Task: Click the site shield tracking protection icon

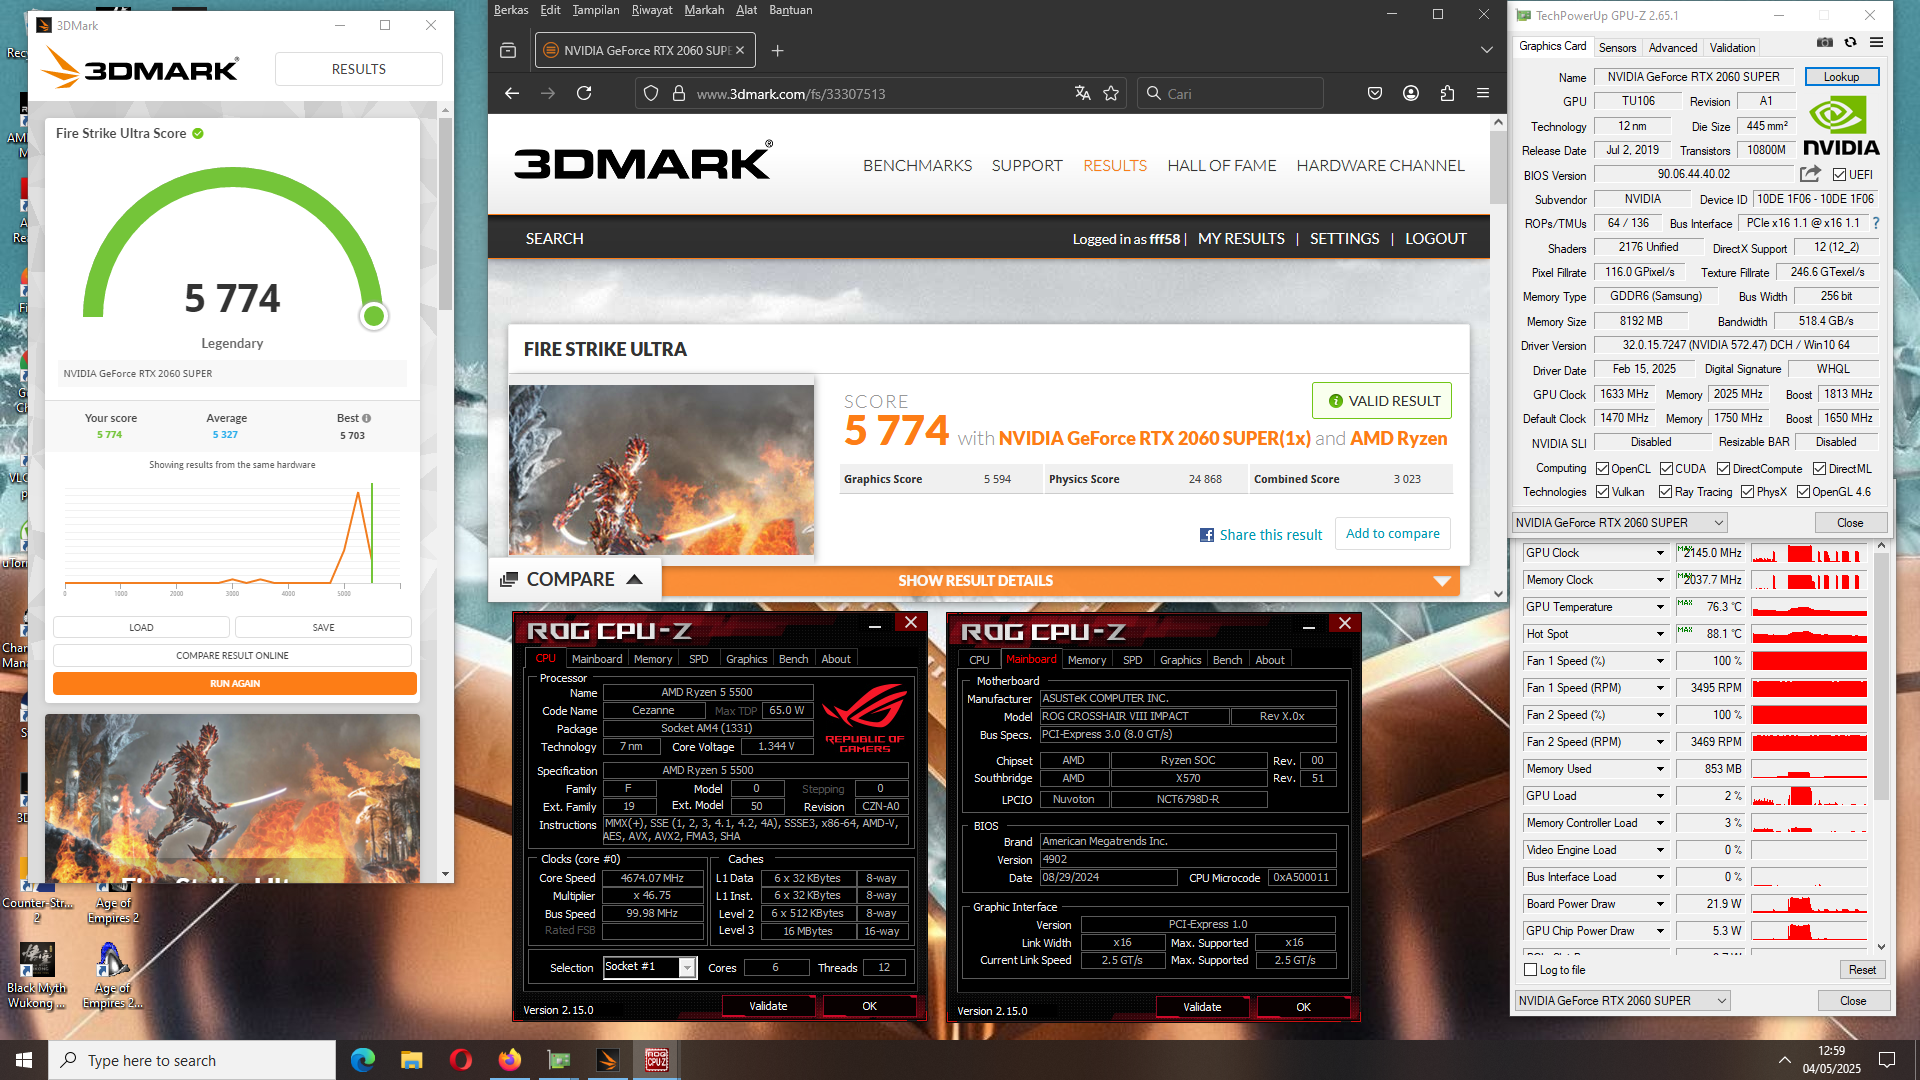Action: [x=651, y=93]
